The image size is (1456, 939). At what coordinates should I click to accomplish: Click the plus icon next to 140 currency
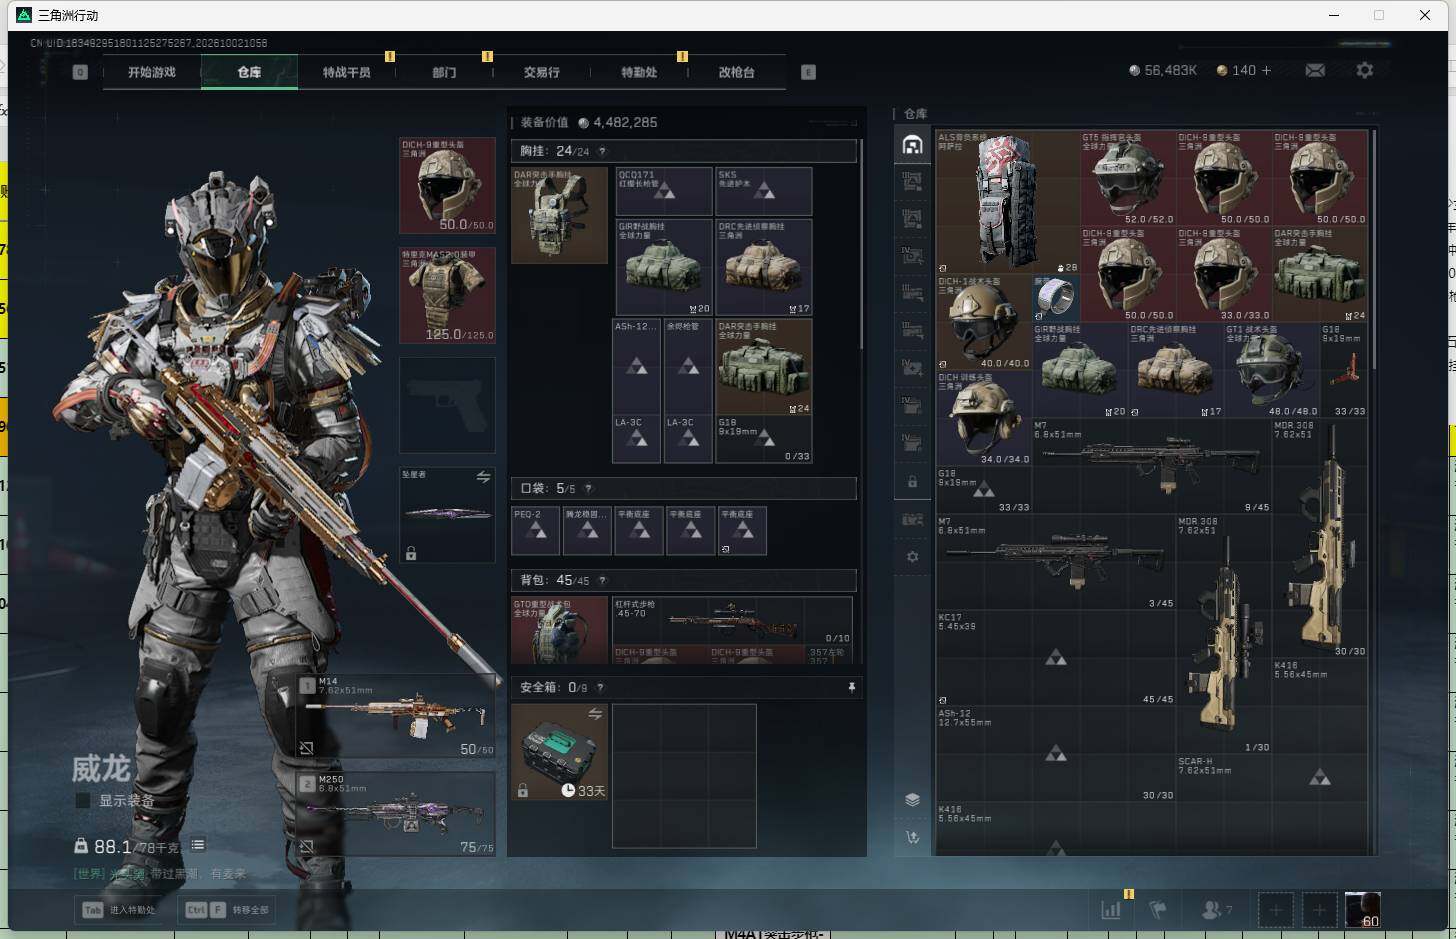[1266, 70]
